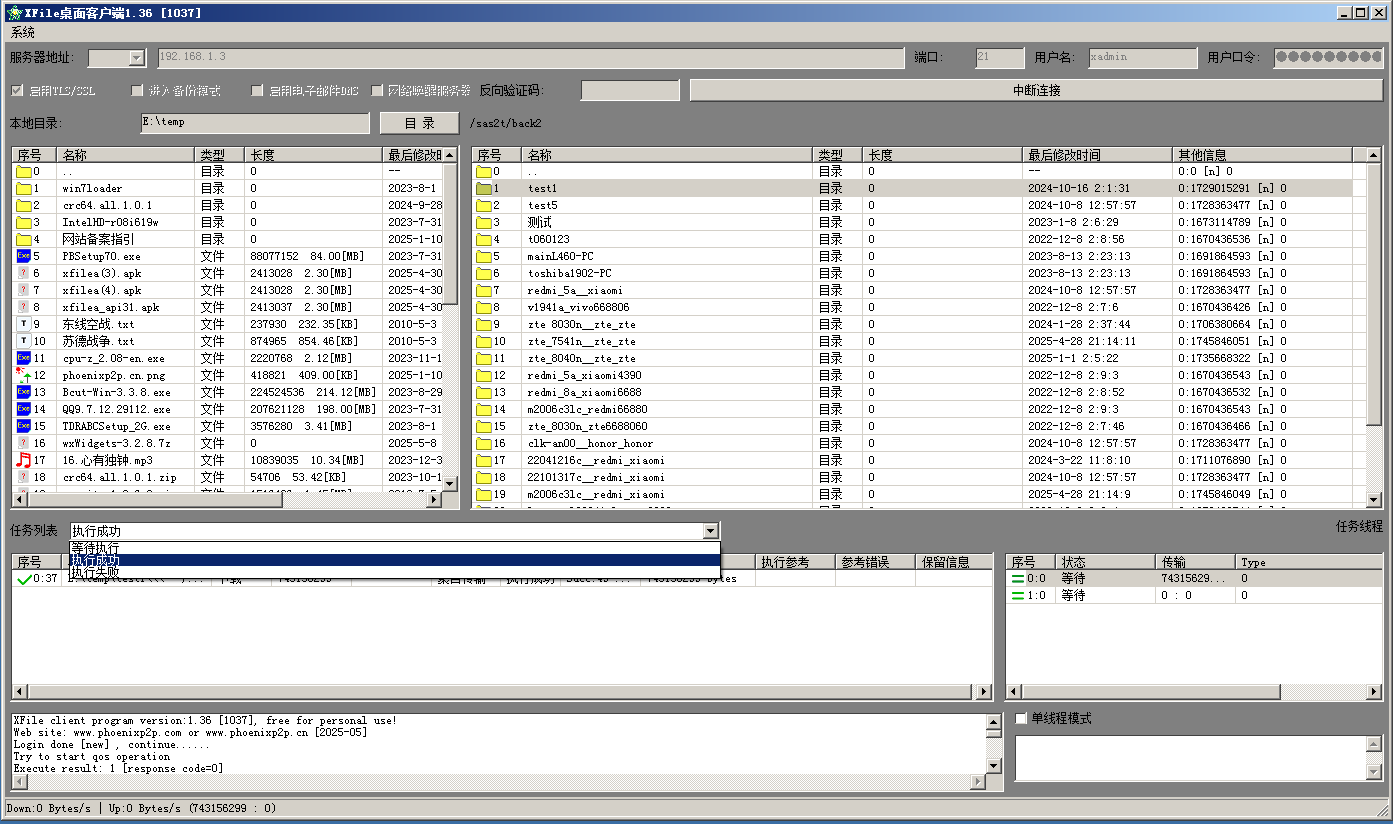Choose 执行失败 in the task filter list
This screenshot has height=824, width=1393.
tap(95, 573)
